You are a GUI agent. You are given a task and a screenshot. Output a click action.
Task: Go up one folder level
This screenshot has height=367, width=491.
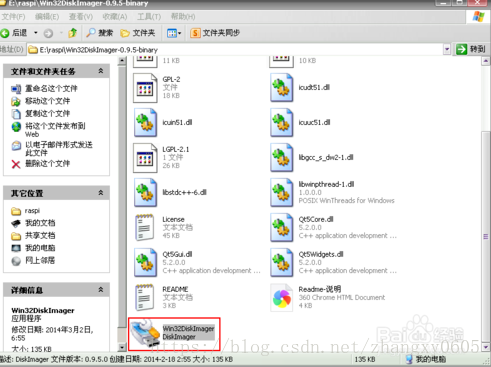click(x=73, y=33)
